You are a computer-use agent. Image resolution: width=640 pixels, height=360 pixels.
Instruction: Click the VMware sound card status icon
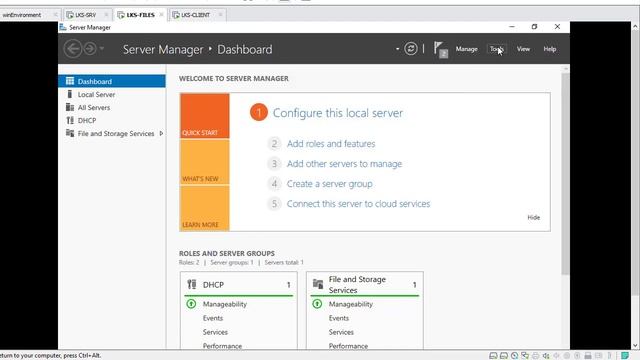pos(546,356)
